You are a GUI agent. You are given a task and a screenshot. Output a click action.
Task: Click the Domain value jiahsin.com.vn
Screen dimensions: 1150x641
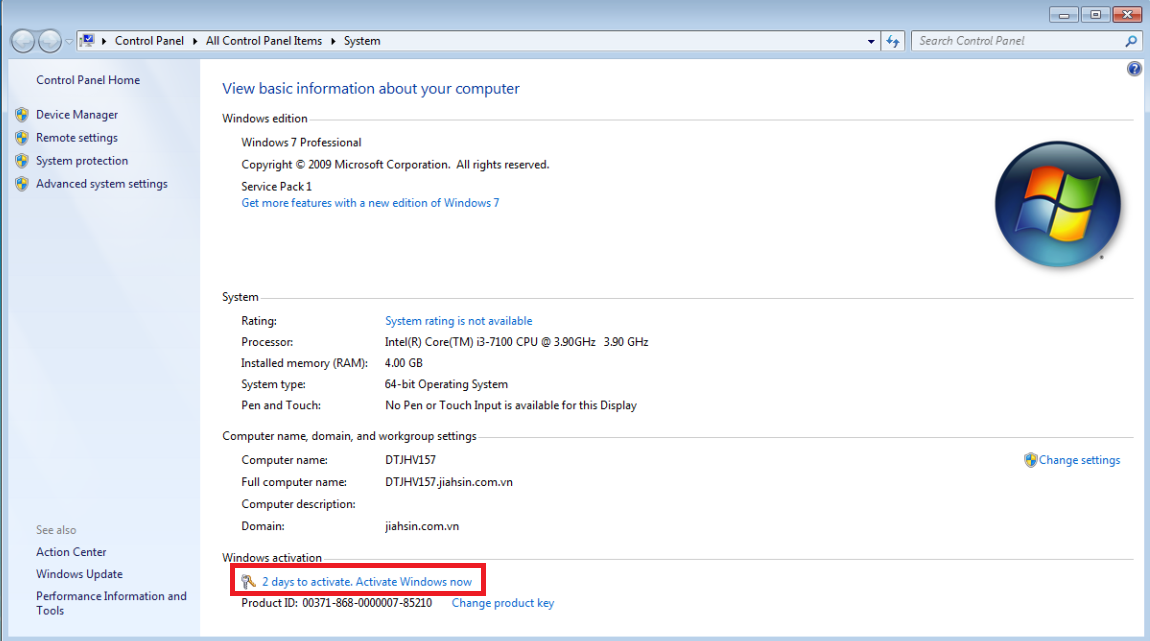[x=422, y=526]
